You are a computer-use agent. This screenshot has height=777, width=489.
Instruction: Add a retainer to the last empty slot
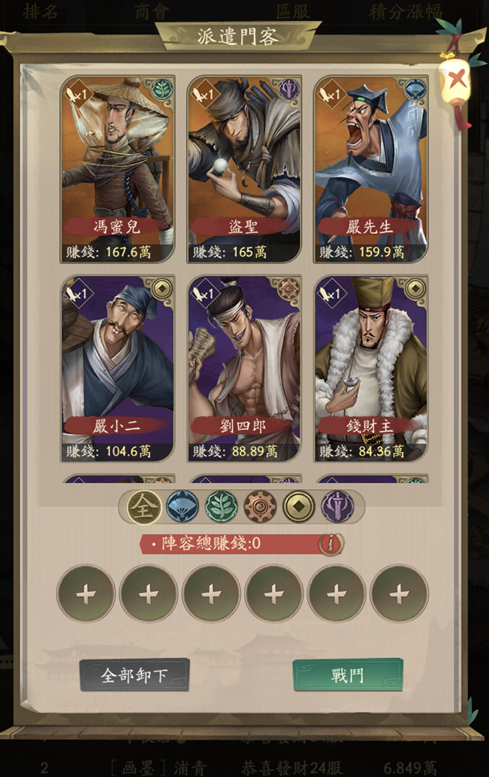(399, 594)
